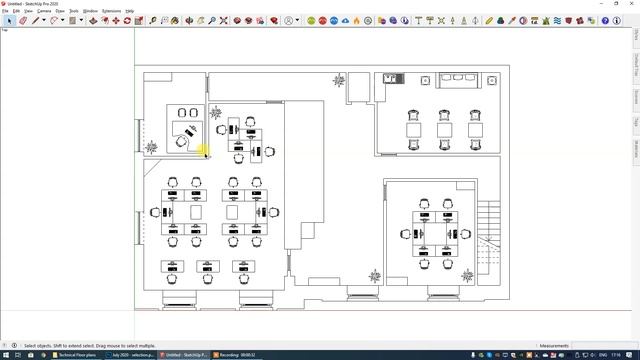This screenshot has height=360, width=640.
Task: Open the Camera menu
Action: pos(44,11)
